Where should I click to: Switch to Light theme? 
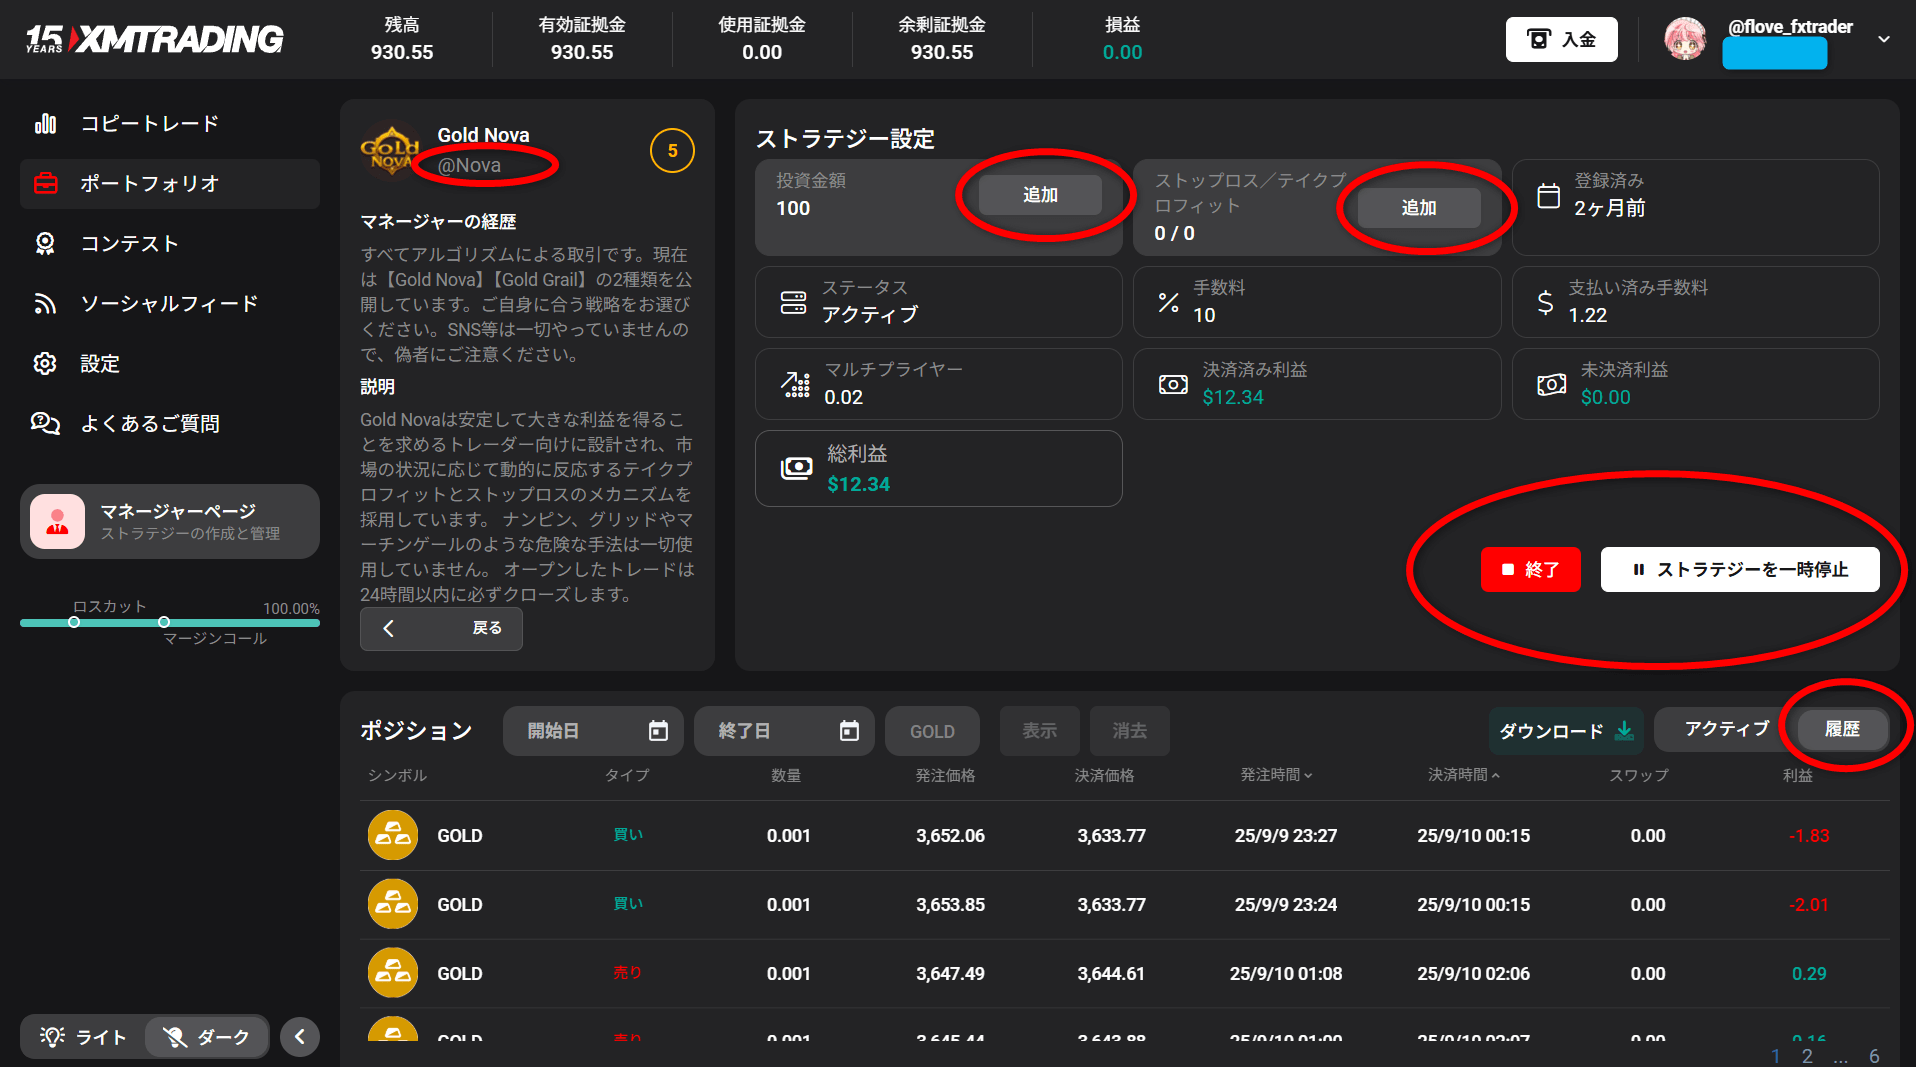[x=84, y=1037]
